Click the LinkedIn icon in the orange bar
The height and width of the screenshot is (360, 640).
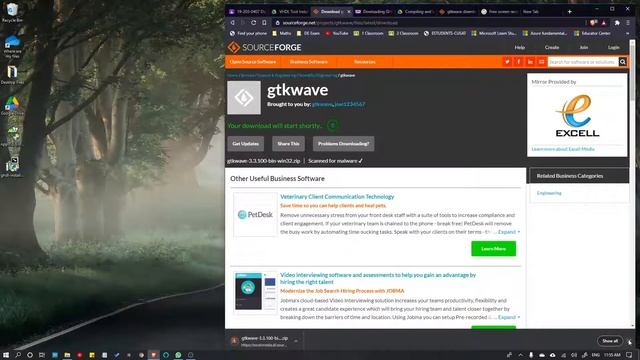pos(530,62)
